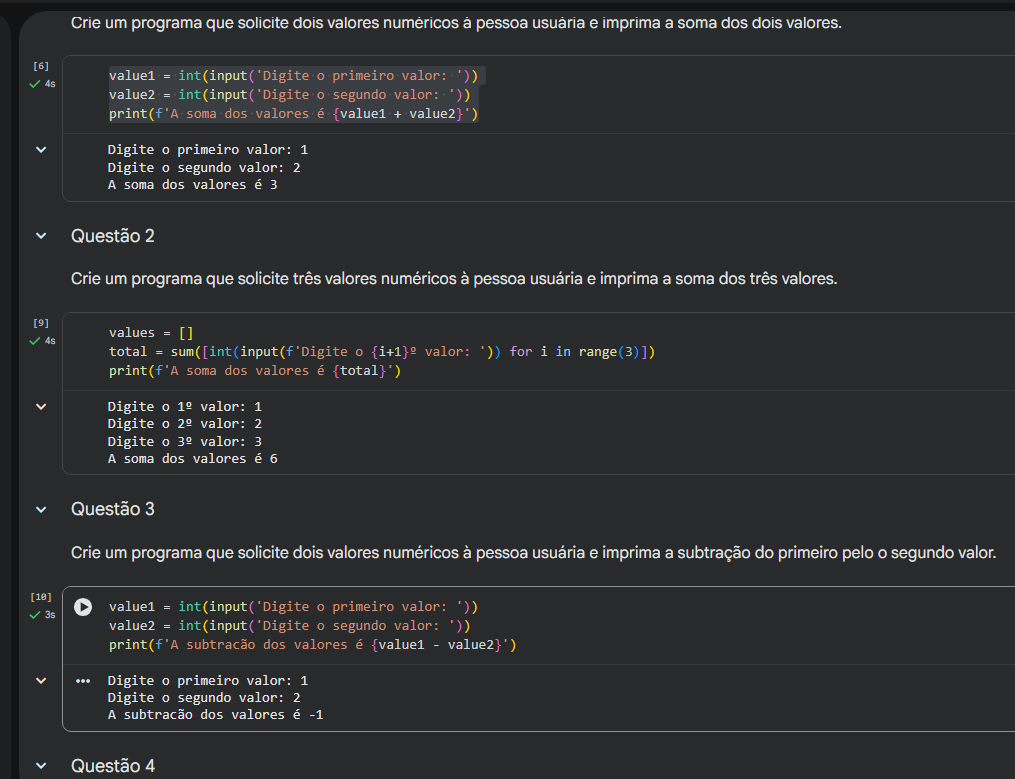The width and height of the screenshot is (1015, 779).
Task: Click the execution count [6]
Action: pos(41,66)
